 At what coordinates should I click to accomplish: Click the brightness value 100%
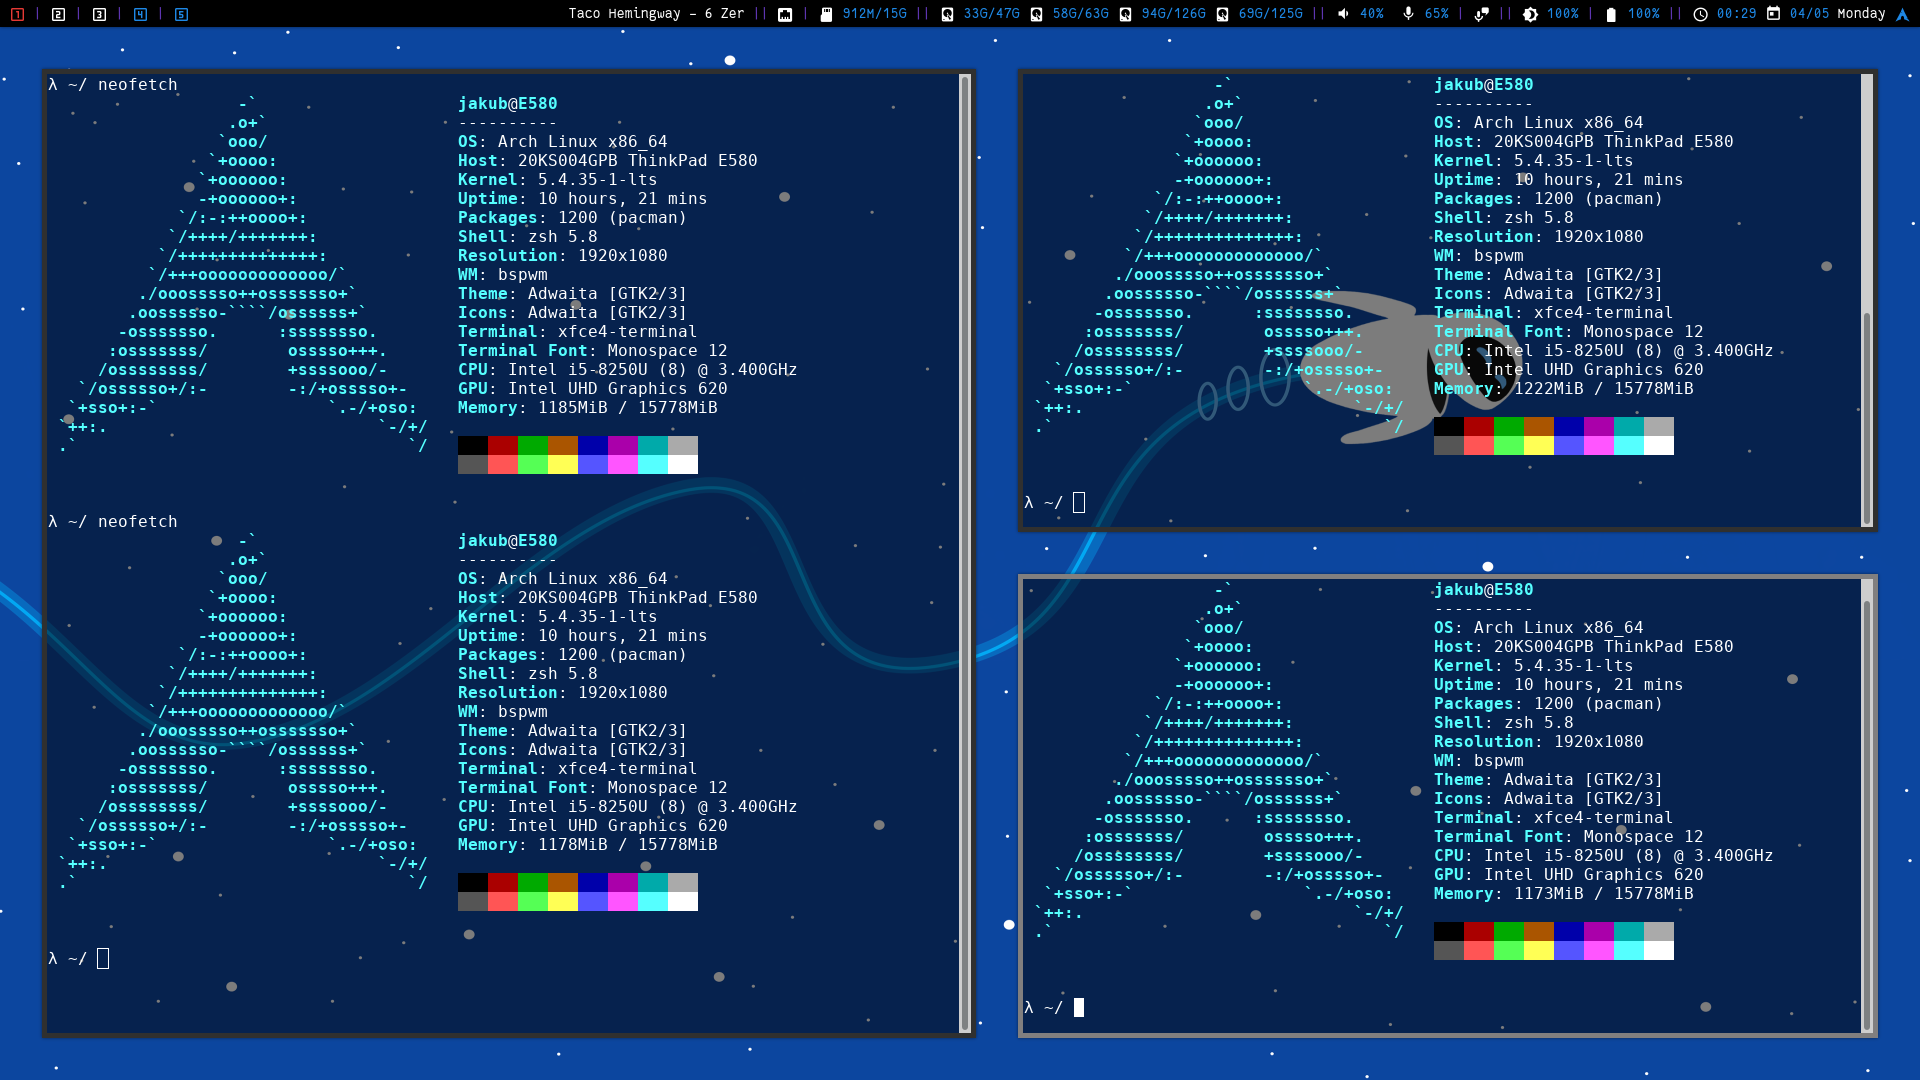[x=1563, y=14]
